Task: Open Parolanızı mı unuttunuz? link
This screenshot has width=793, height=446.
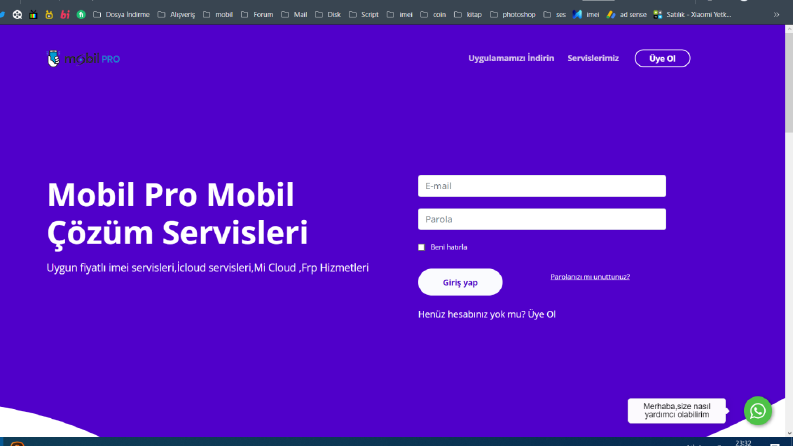Action: click(590, 277)
